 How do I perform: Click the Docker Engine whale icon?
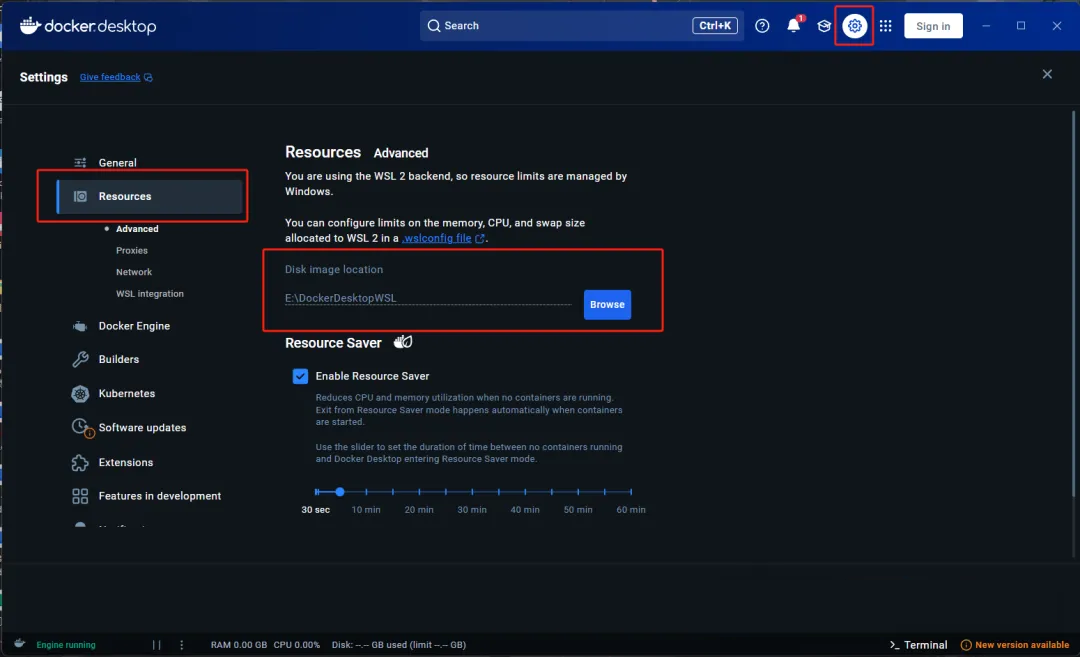click(x=80, y=326)
